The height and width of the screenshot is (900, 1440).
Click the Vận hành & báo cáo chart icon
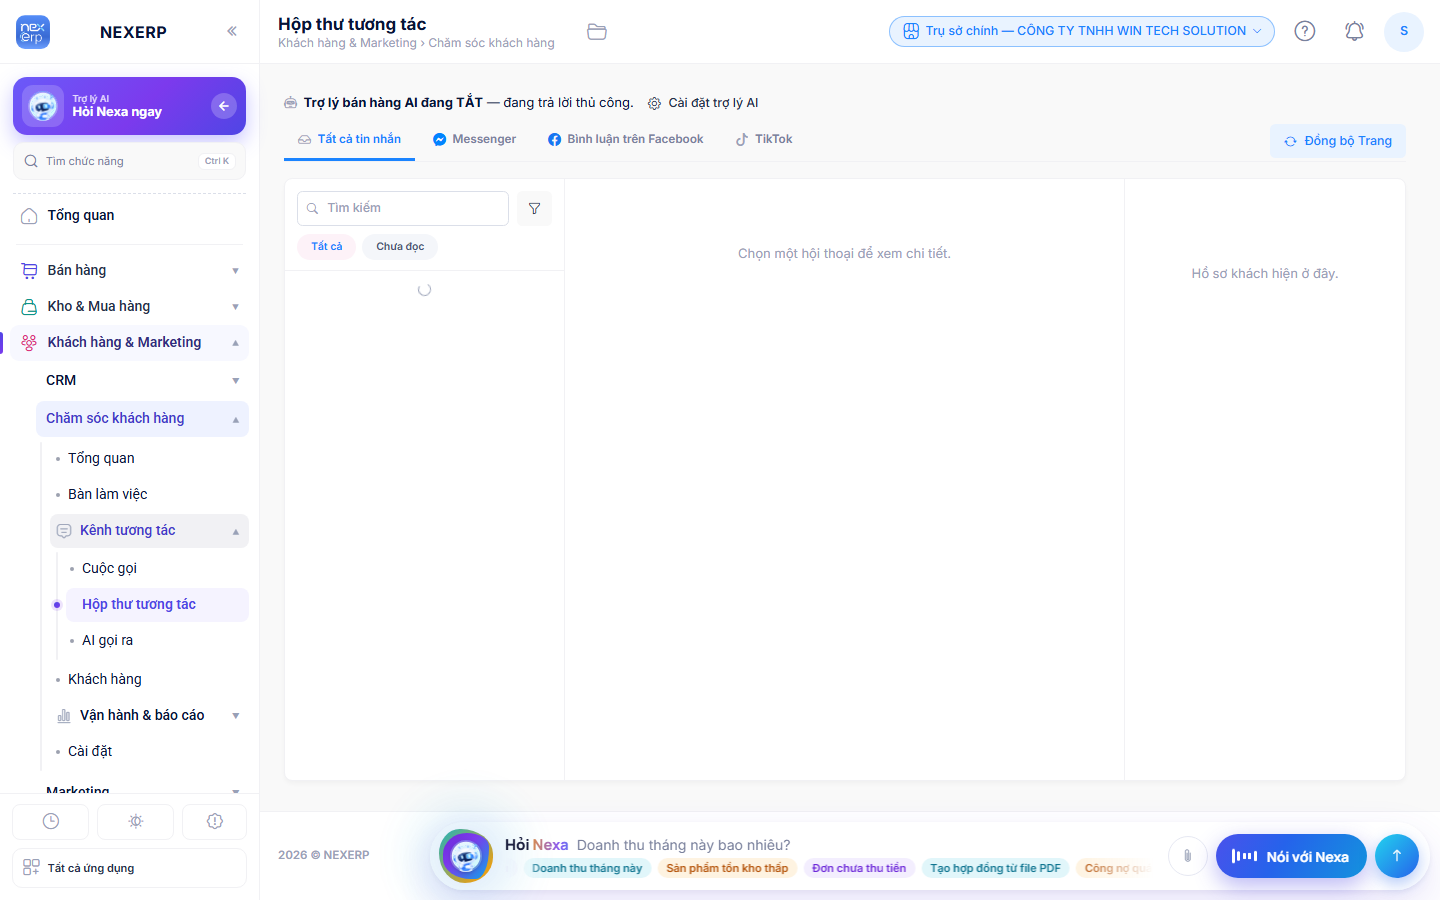tap(64, 716)
